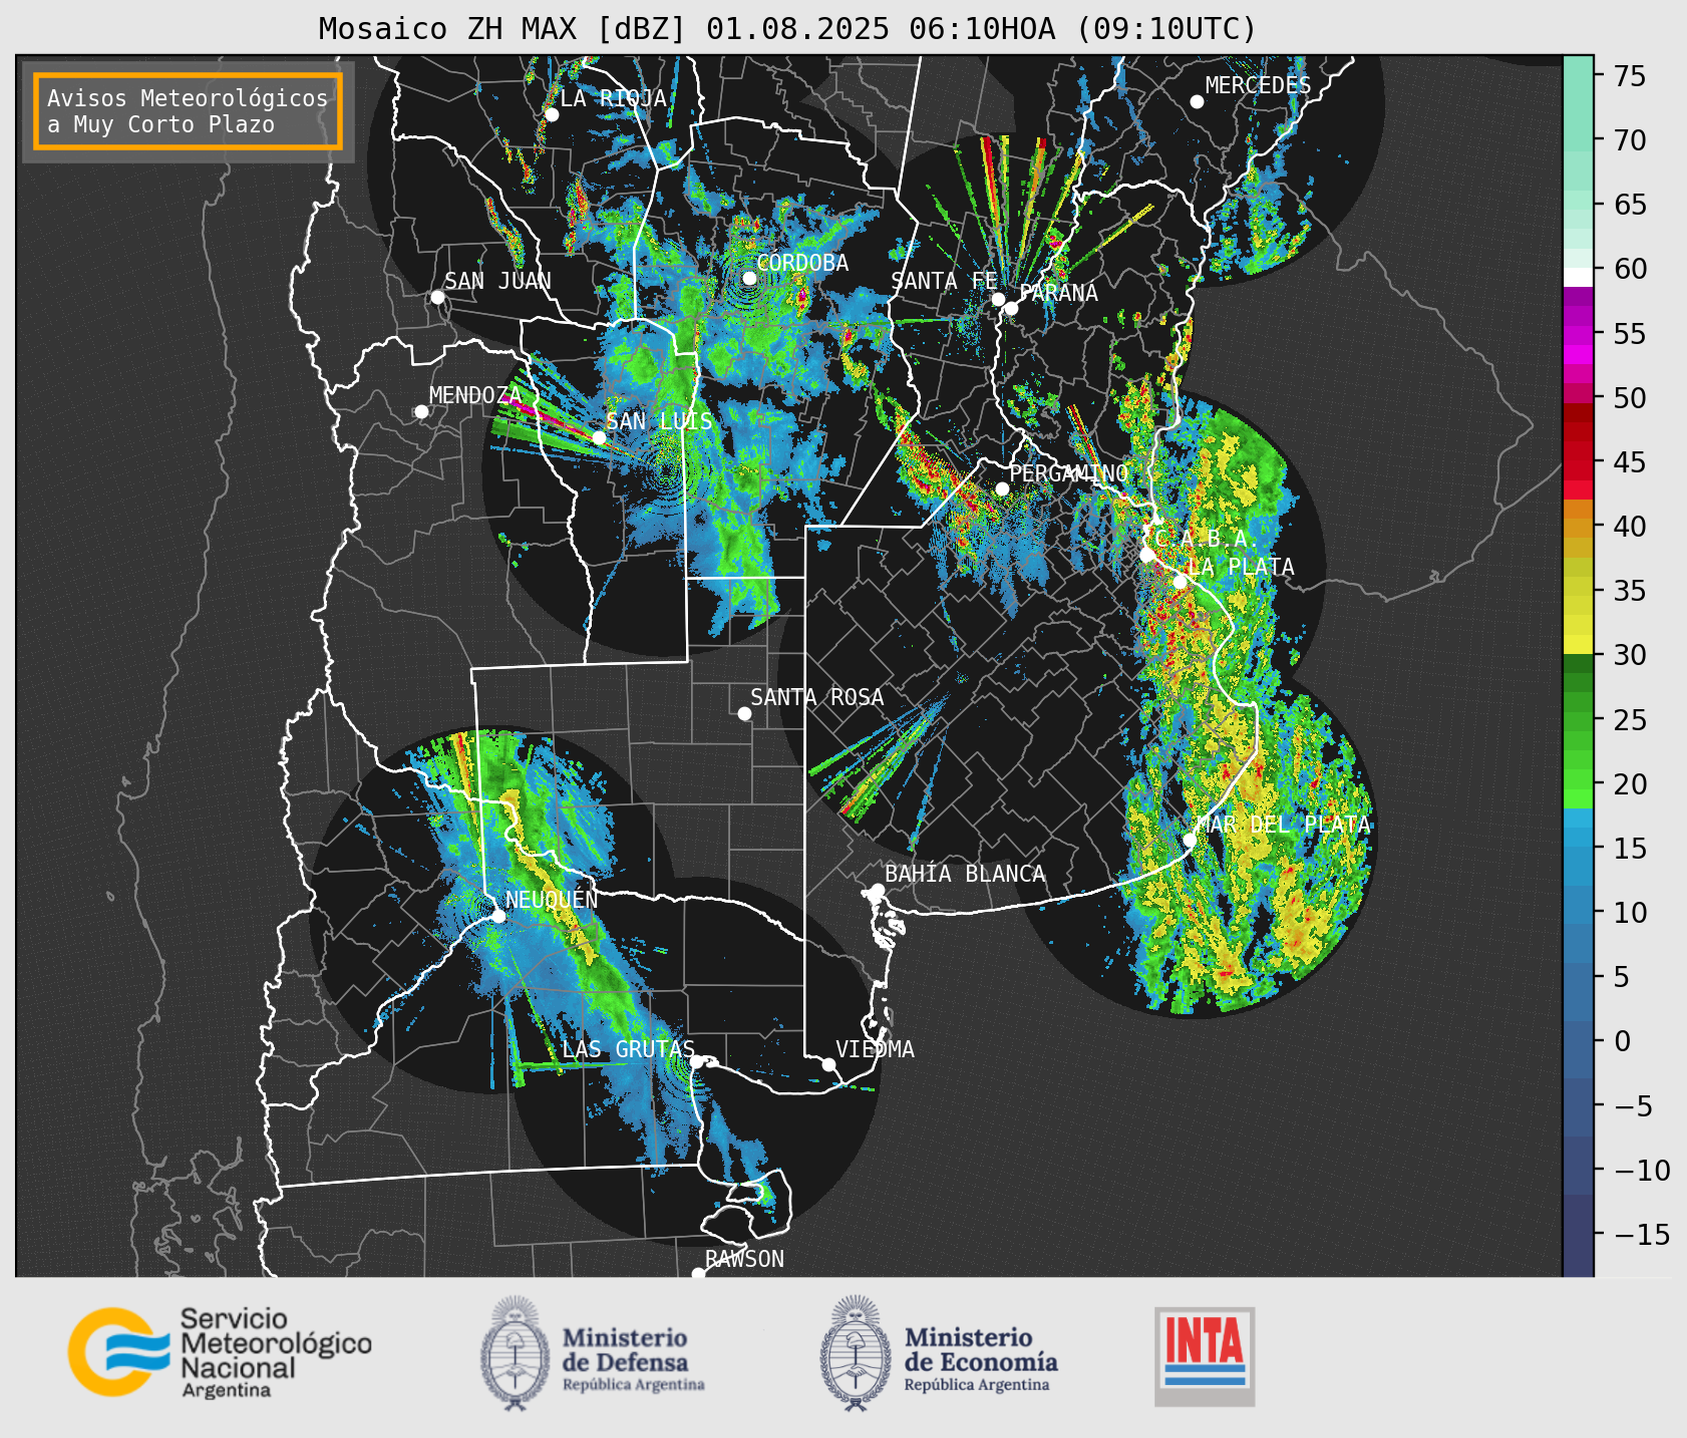The image size is (1687, 1438).
Task: Click the MENDOZA city label
Action: [475, 395]
